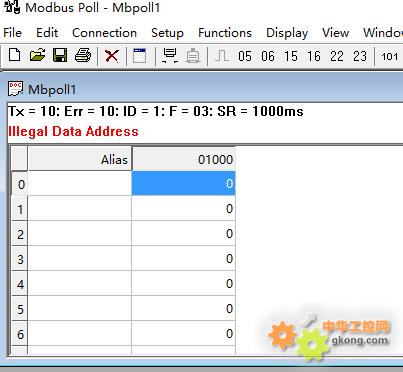403x372 pixels.
Task: Select the value cell in row 3
Action: (x=184, y=258)
